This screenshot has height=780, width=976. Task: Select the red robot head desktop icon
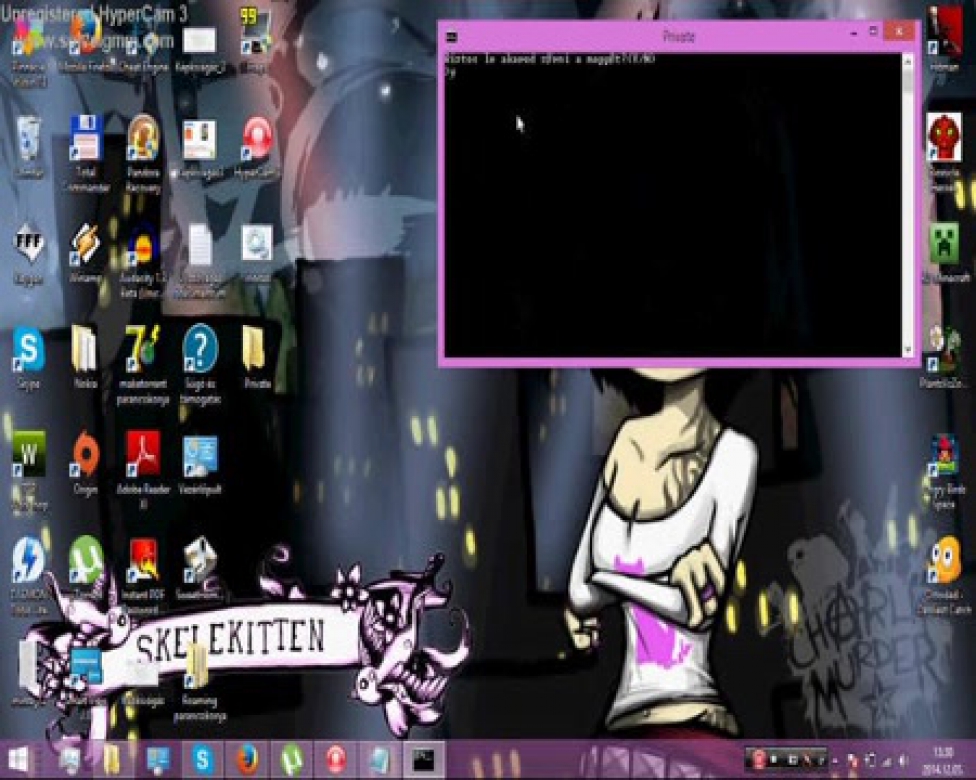[944, 153]
